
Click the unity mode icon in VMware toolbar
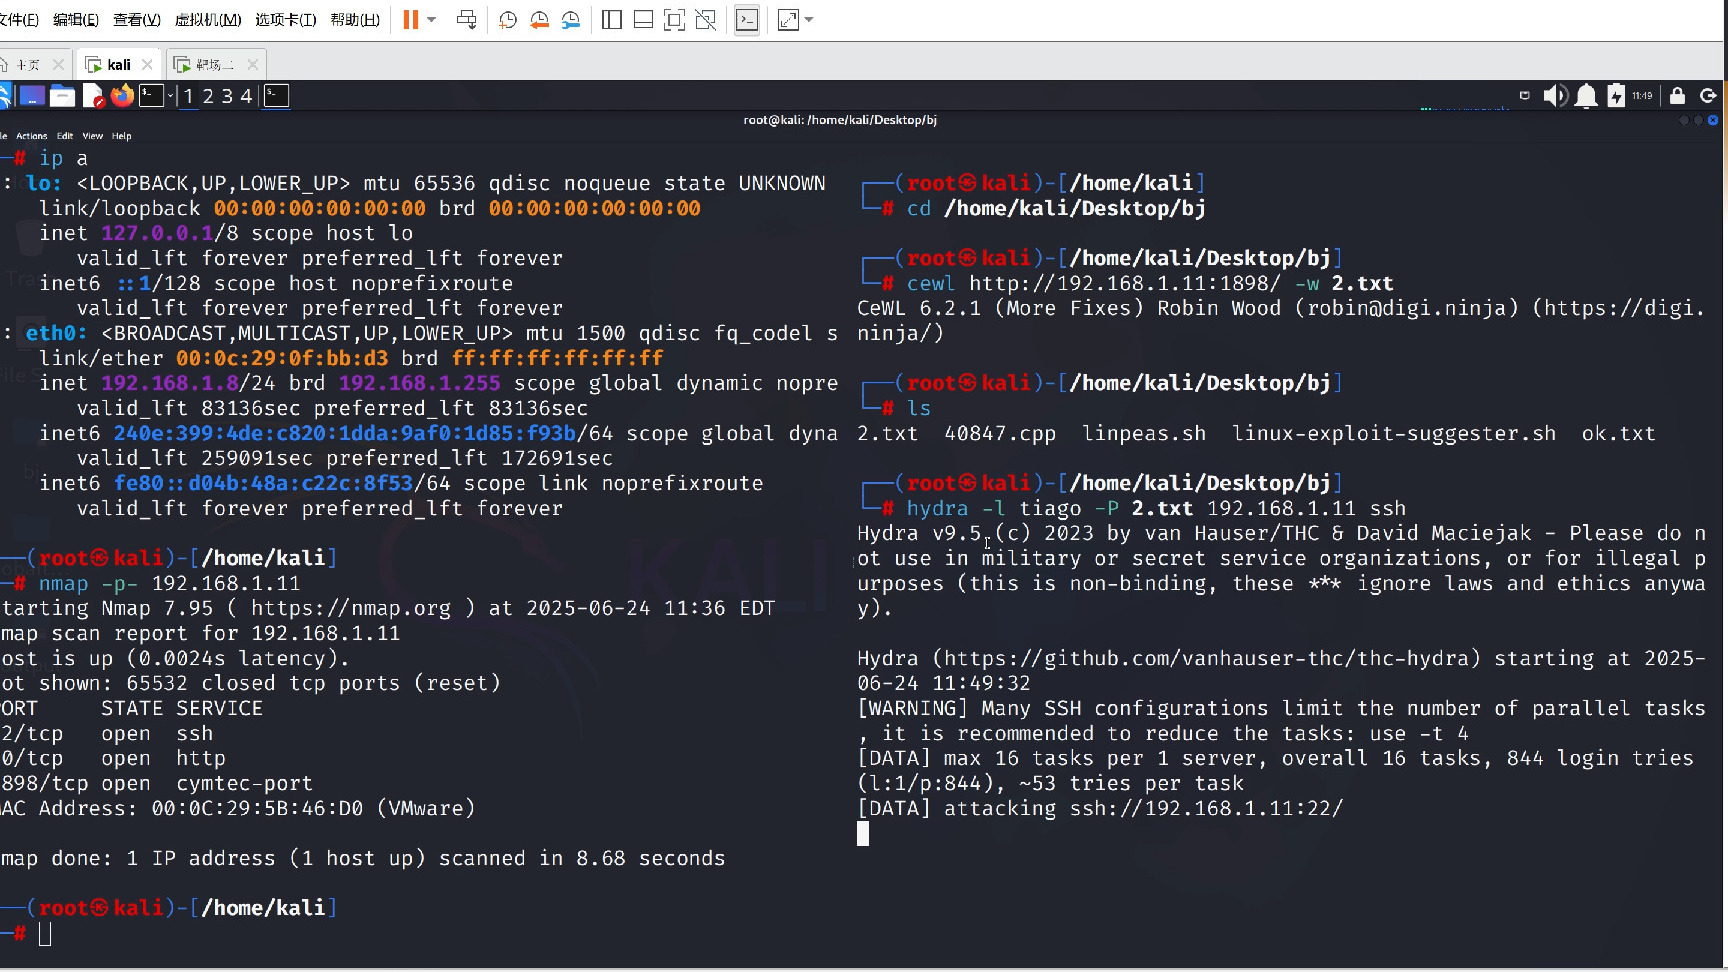click(x=706, y=20)
